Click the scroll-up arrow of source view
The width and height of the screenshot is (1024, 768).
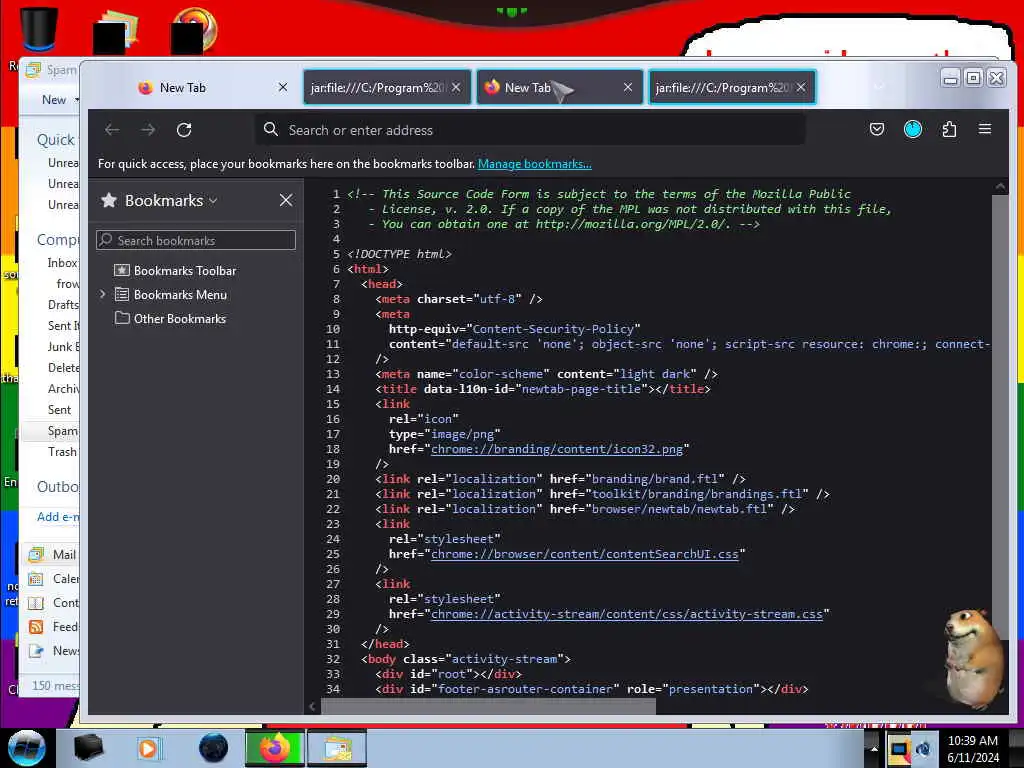coord(1000,187)
